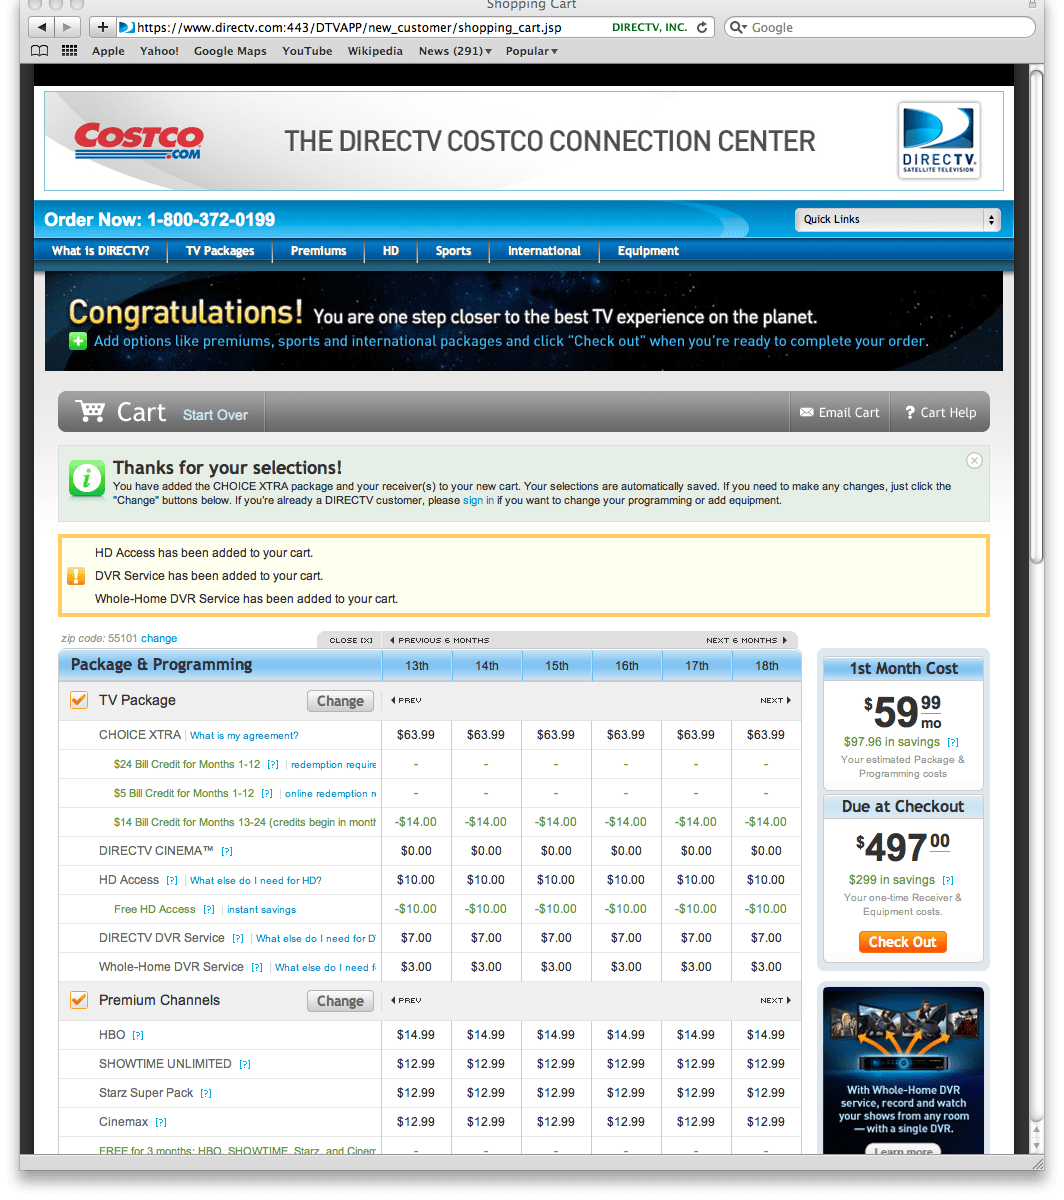This screenshot has width=1064, height=1200.
Task: Click the Google search field
Action: (880, 27)
